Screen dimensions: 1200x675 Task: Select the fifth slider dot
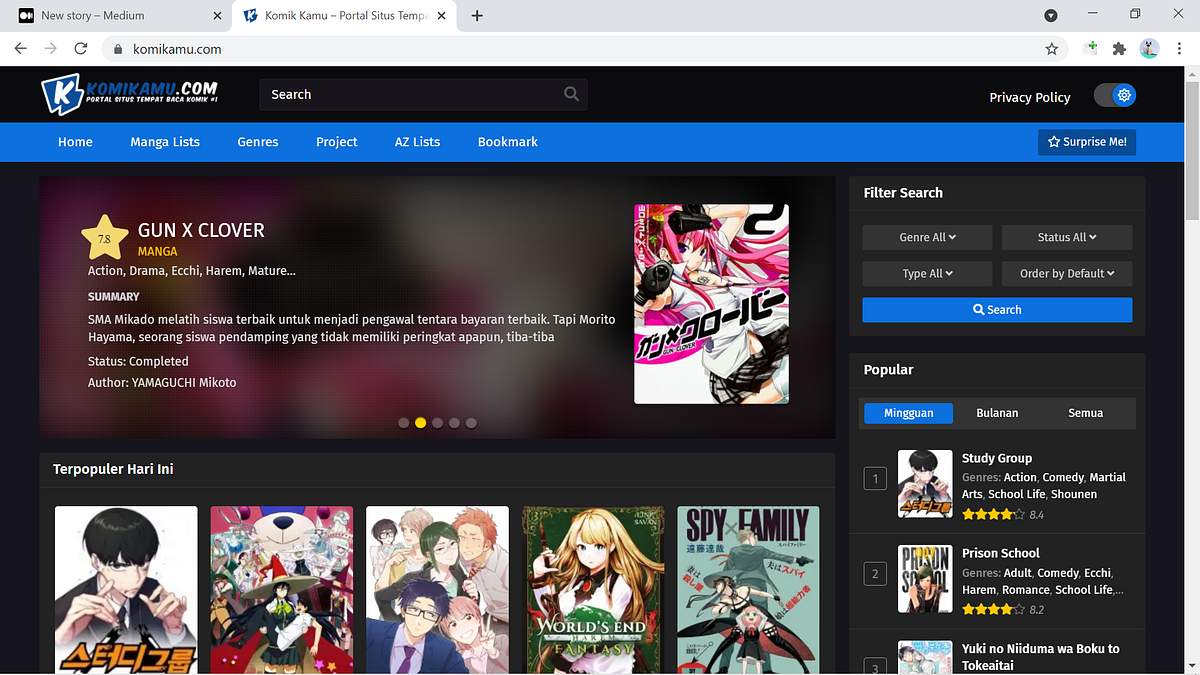(x=471, y=423)
